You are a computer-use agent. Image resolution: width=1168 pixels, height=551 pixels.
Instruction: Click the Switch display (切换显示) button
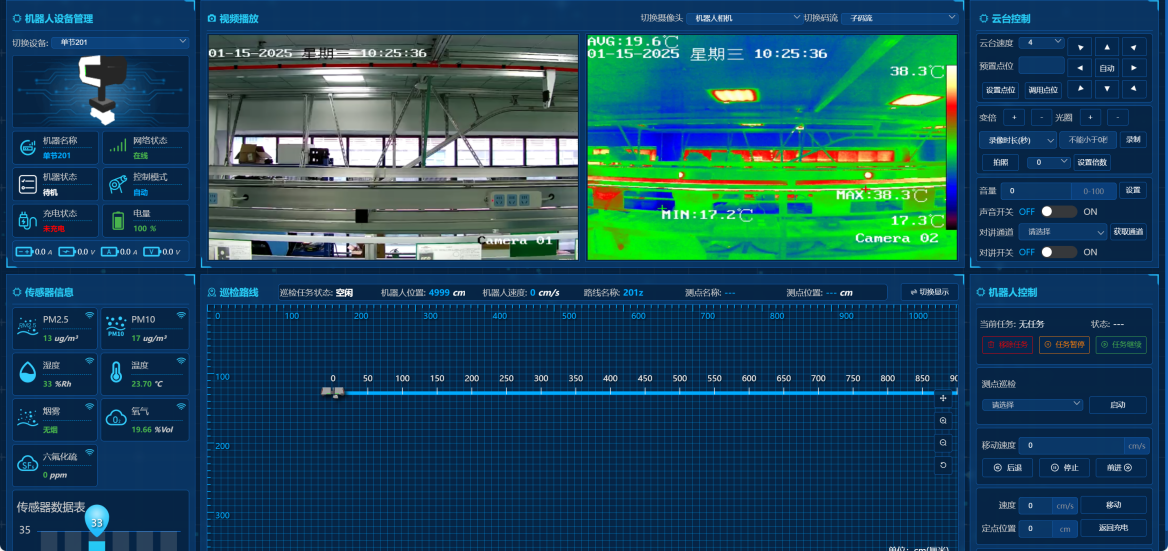pyautogui.click(x=930, y=292)
